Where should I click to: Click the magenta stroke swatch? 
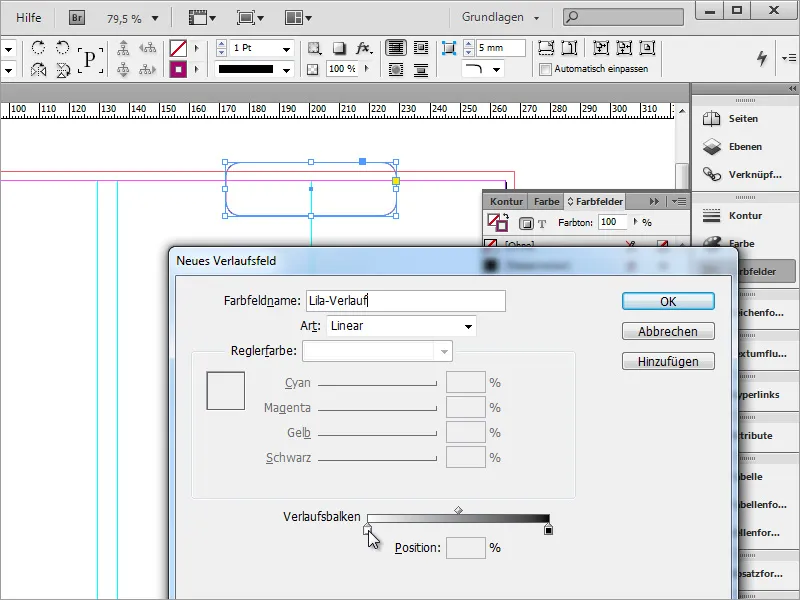pos(178,69)
